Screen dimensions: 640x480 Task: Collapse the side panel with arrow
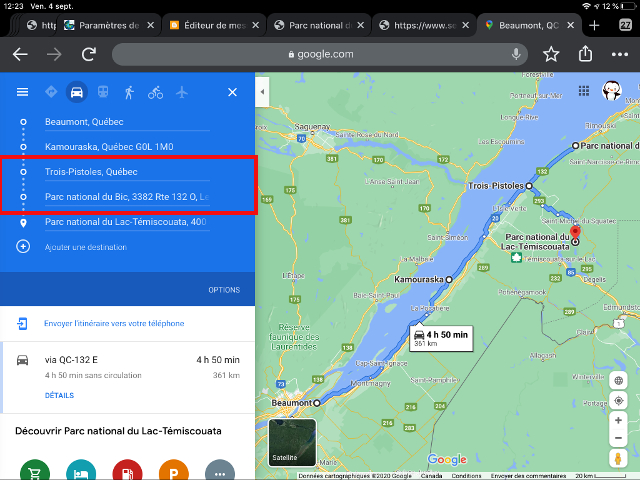pyautogui.click(x=262, y=92)
